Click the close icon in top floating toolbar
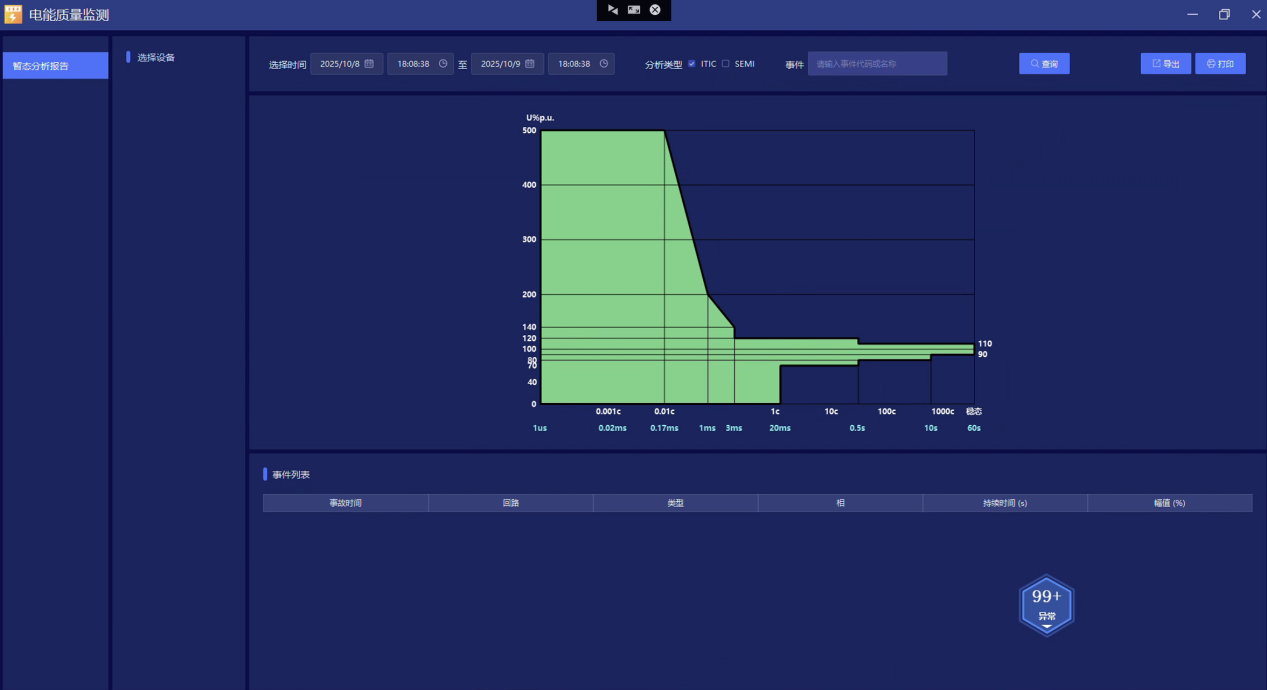 click(655, 10)
